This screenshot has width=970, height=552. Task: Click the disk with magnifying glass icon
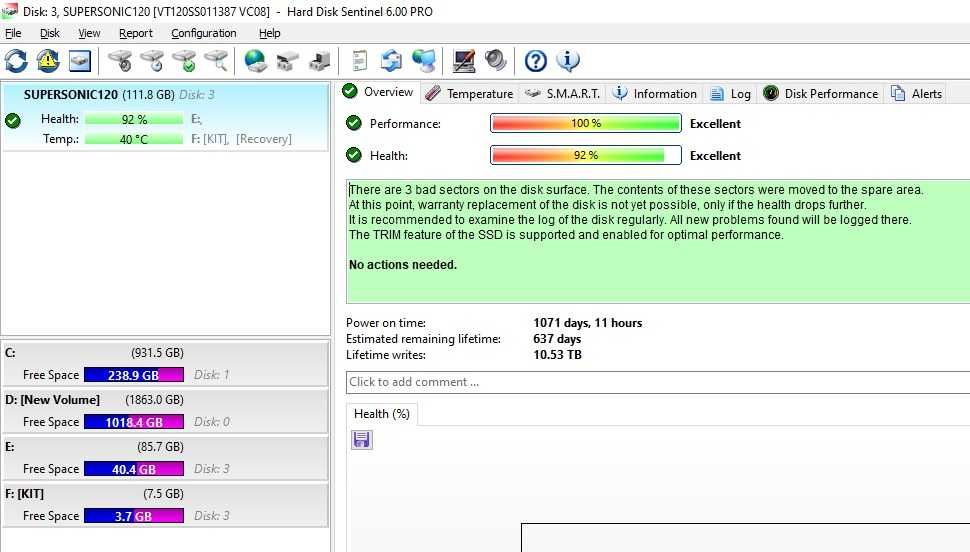click(x=217, y=61)
